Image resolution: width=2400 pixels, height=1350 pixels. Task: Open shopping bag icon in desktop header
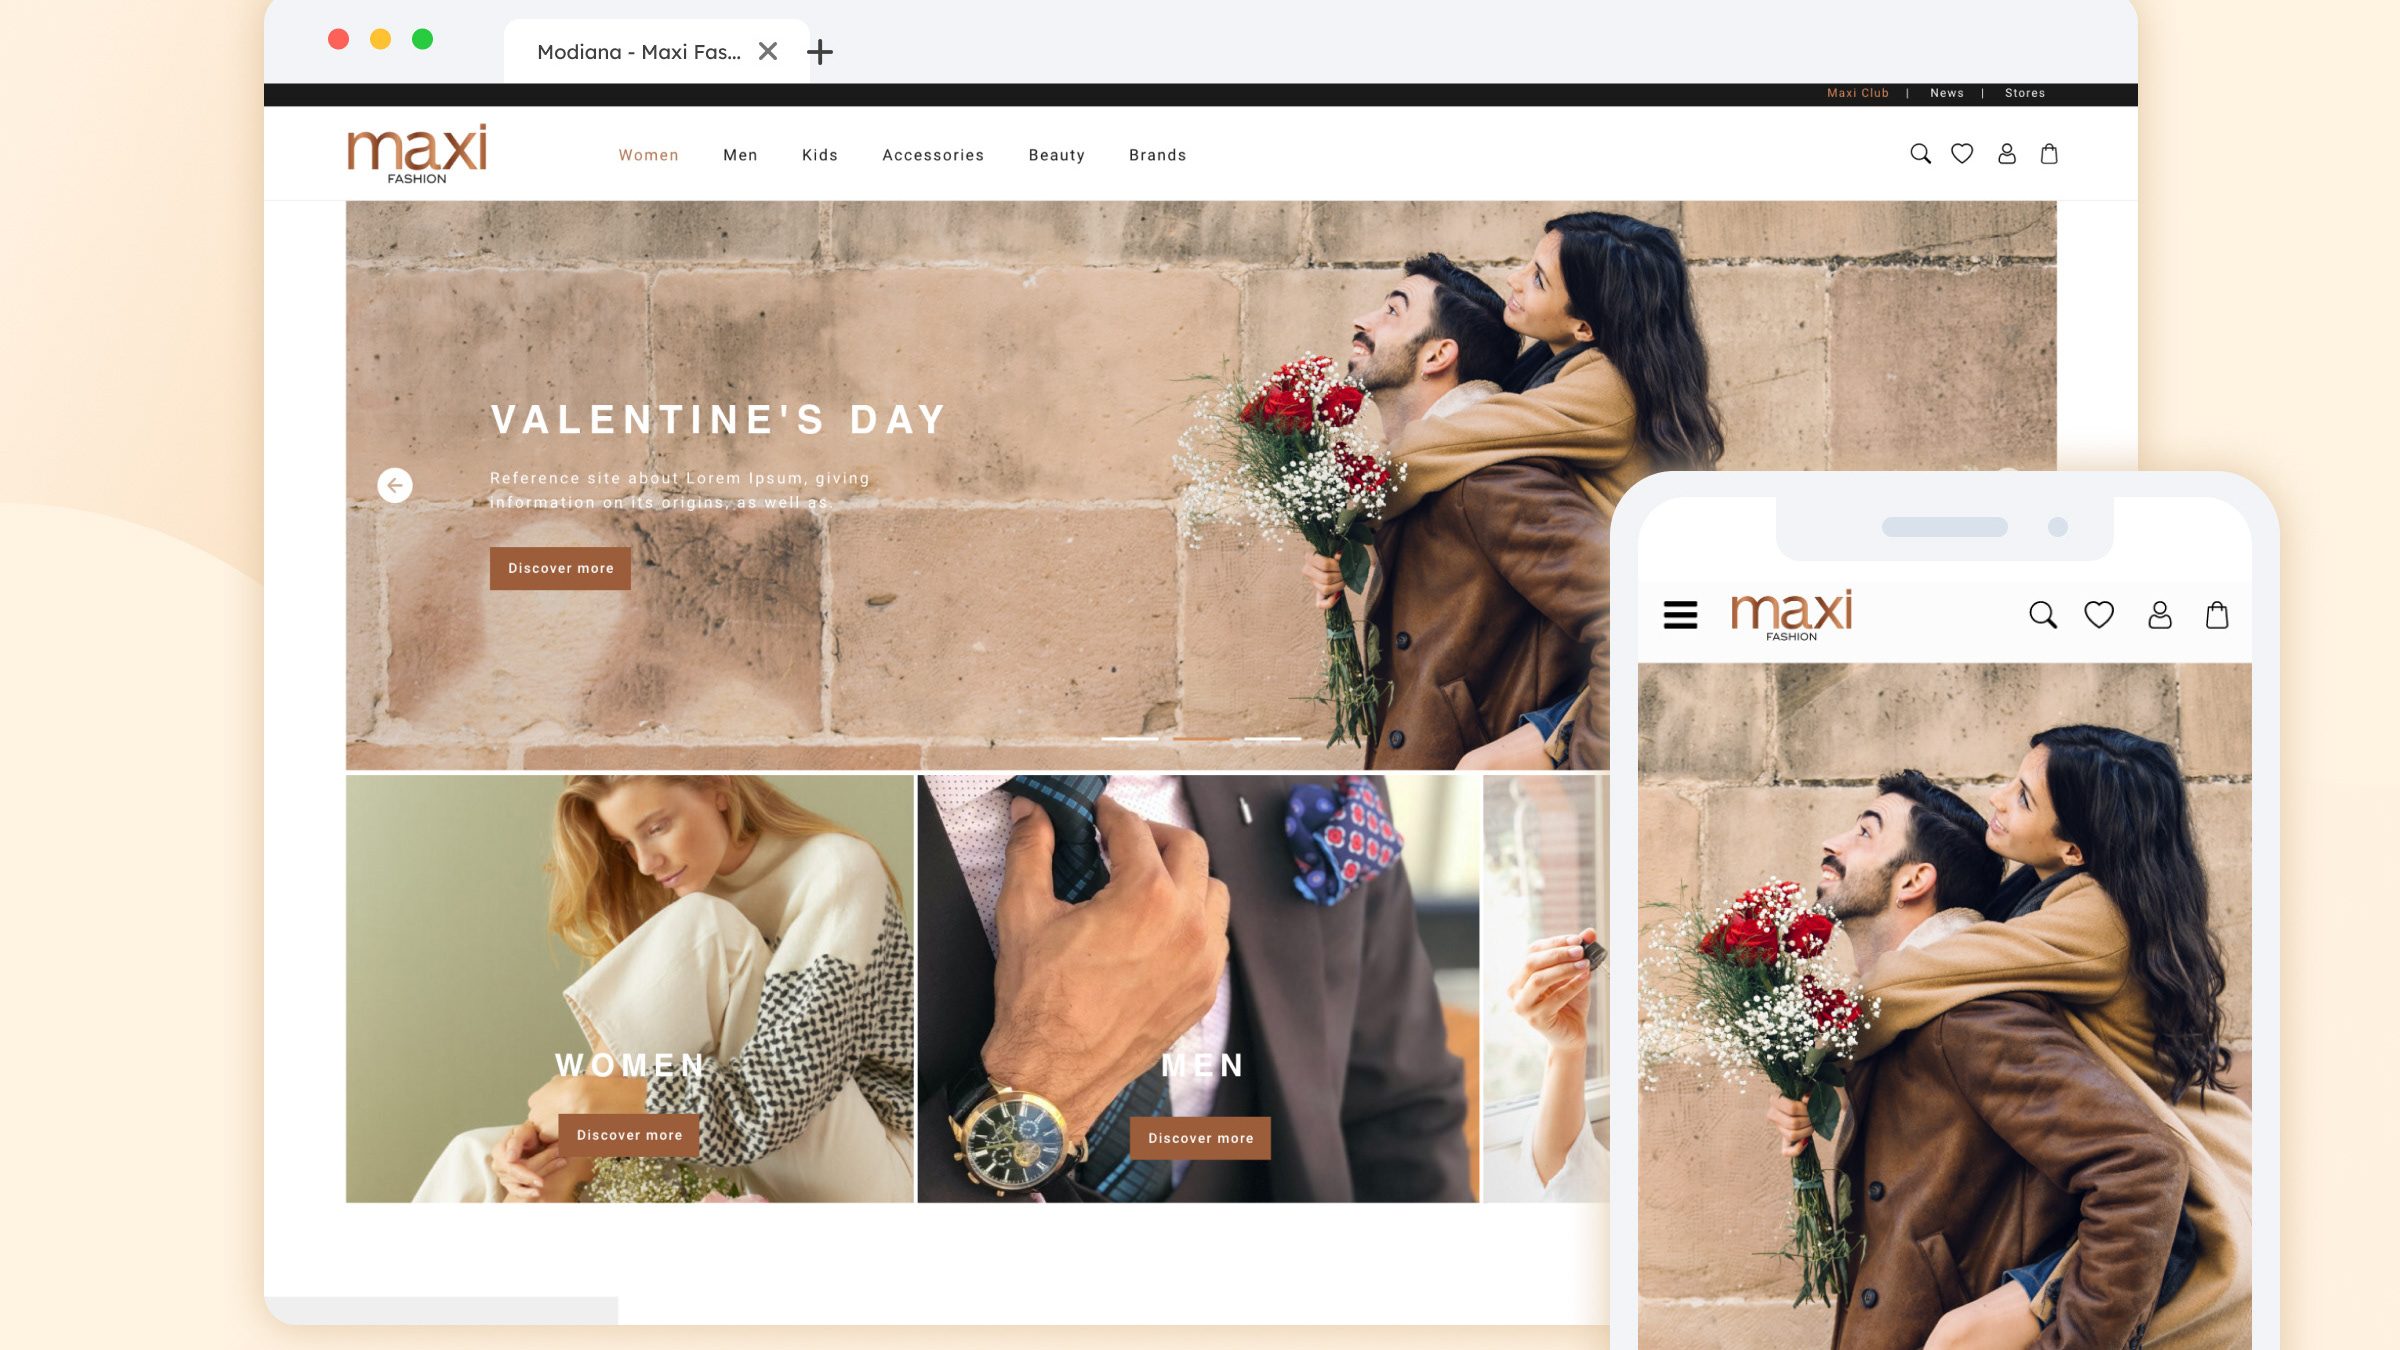click(2049, 154)
